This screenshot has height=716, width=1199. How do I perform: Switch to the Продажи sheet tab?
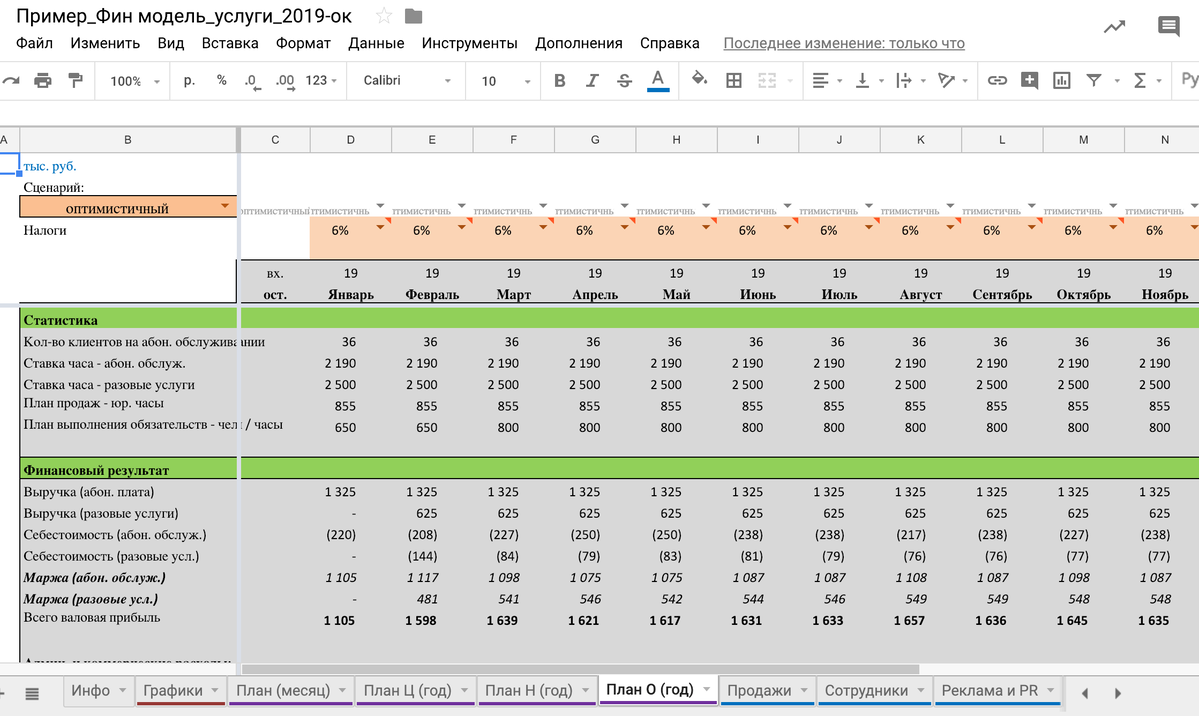coord(759,690)
